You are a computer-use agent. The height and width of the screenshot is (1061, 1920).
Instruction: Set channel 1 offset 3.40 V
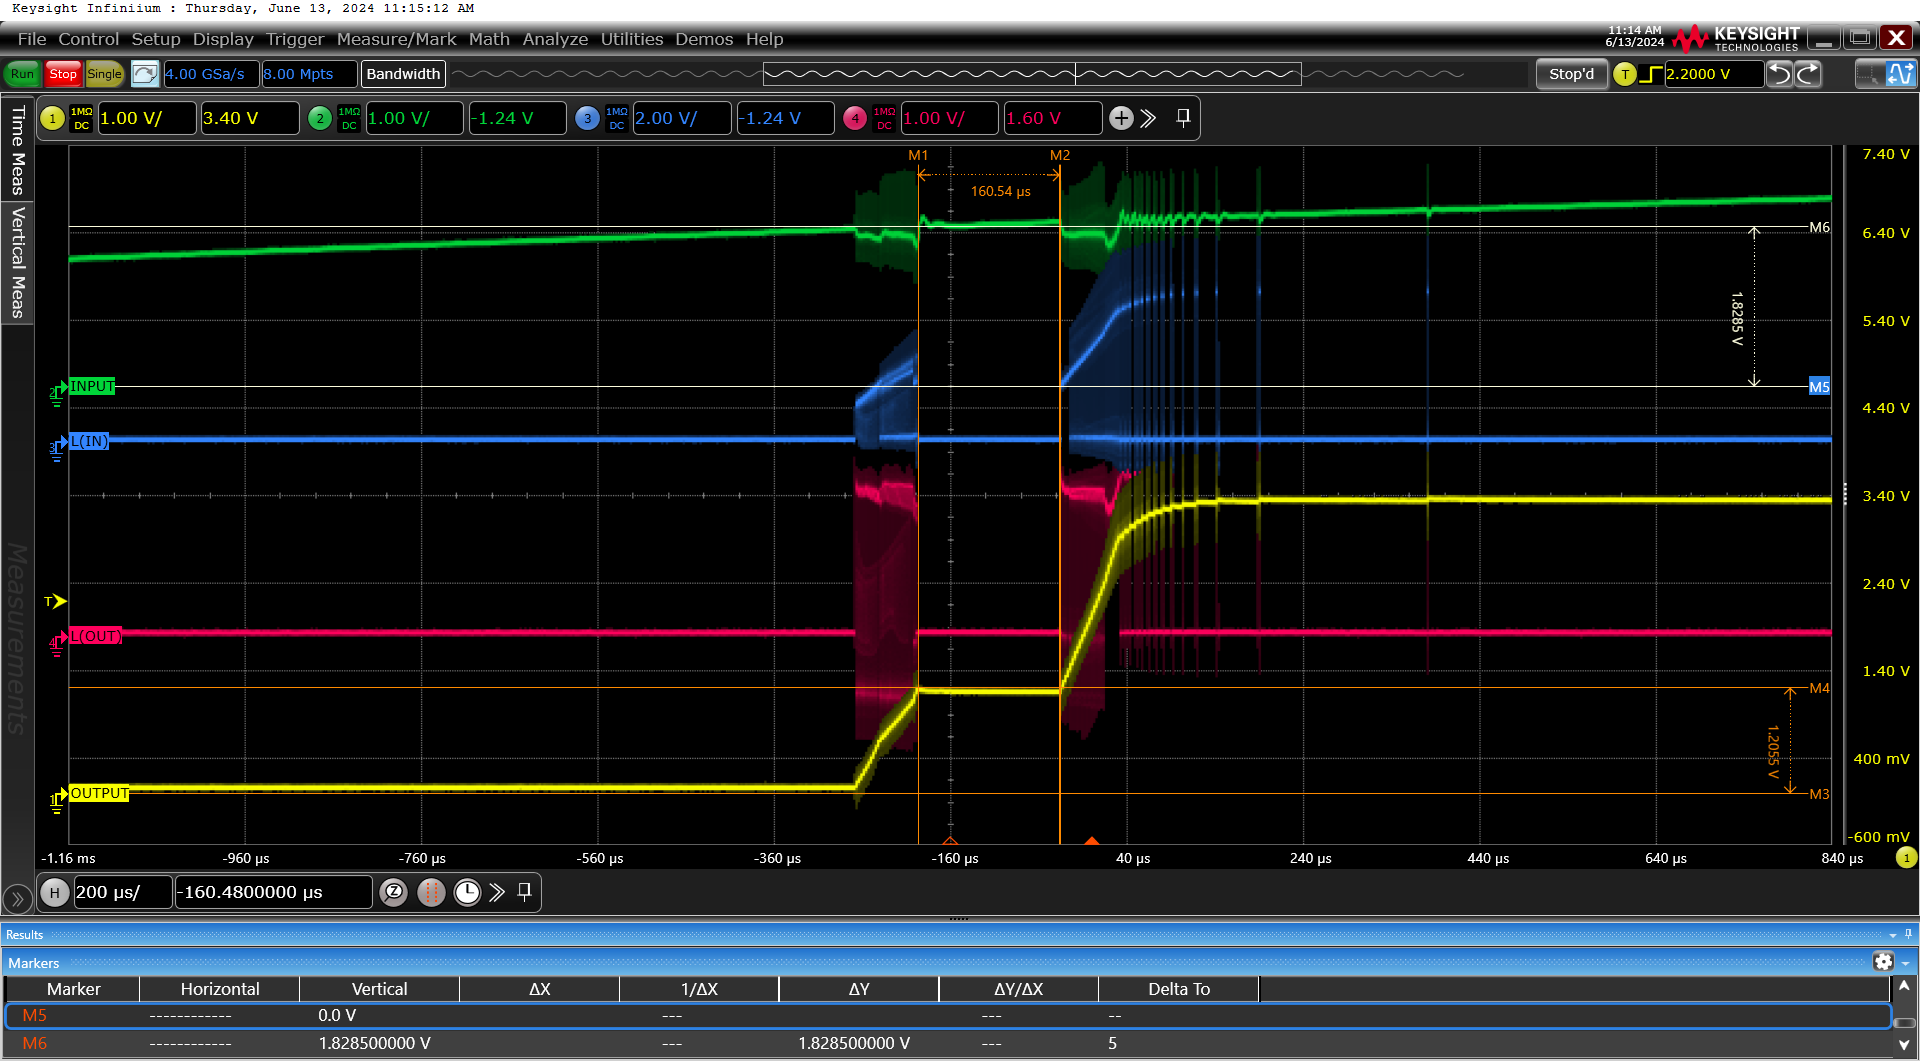250,118
